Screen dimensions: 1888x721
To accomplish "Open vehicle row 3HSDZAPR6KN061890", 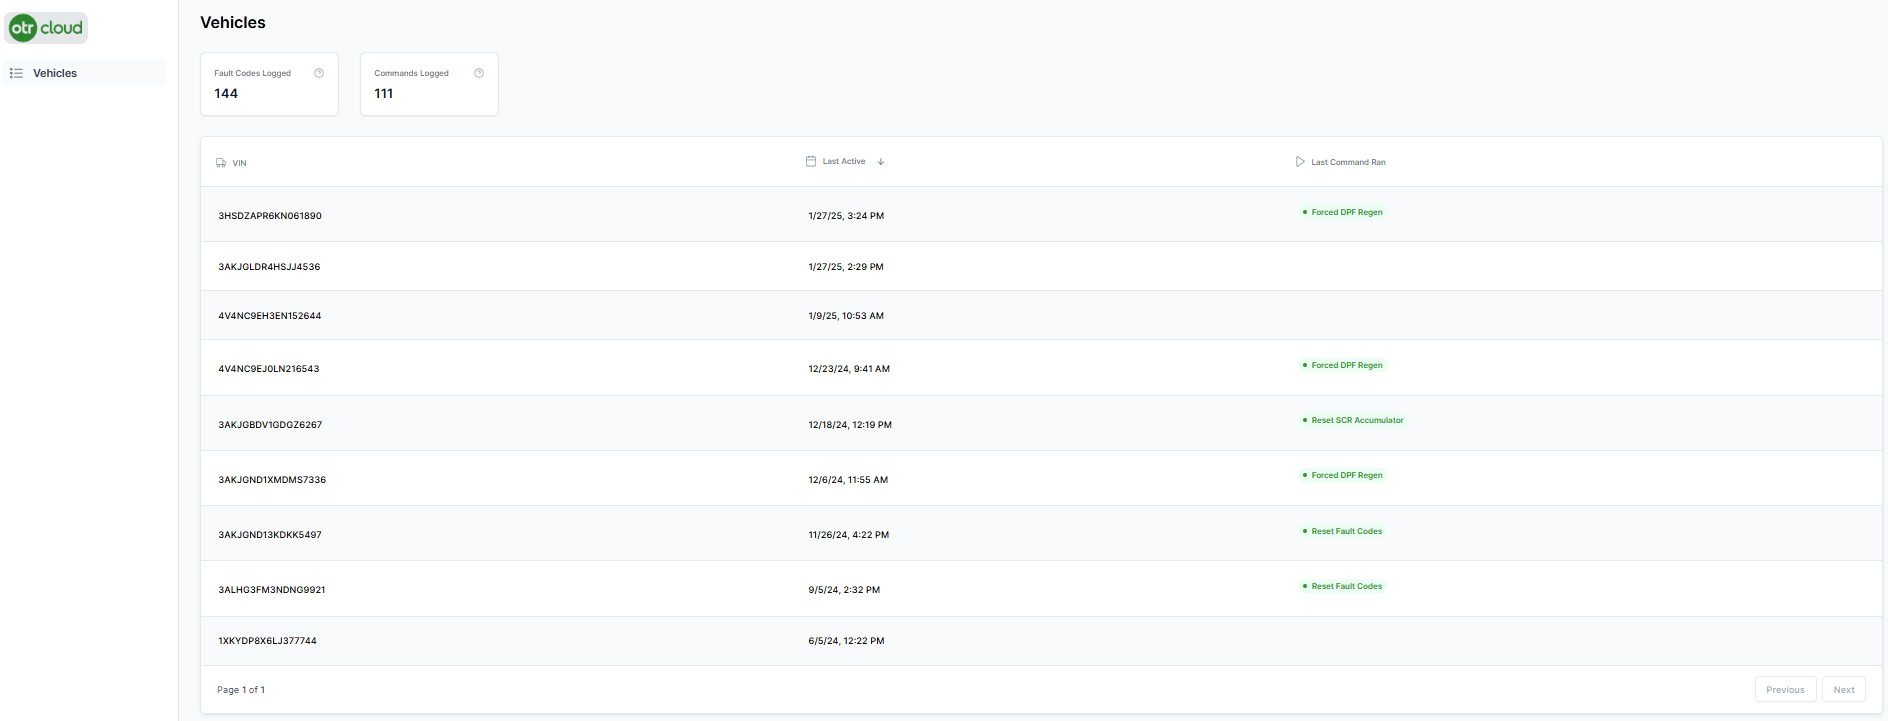I will pyautogui.click(x=270, y=216).
